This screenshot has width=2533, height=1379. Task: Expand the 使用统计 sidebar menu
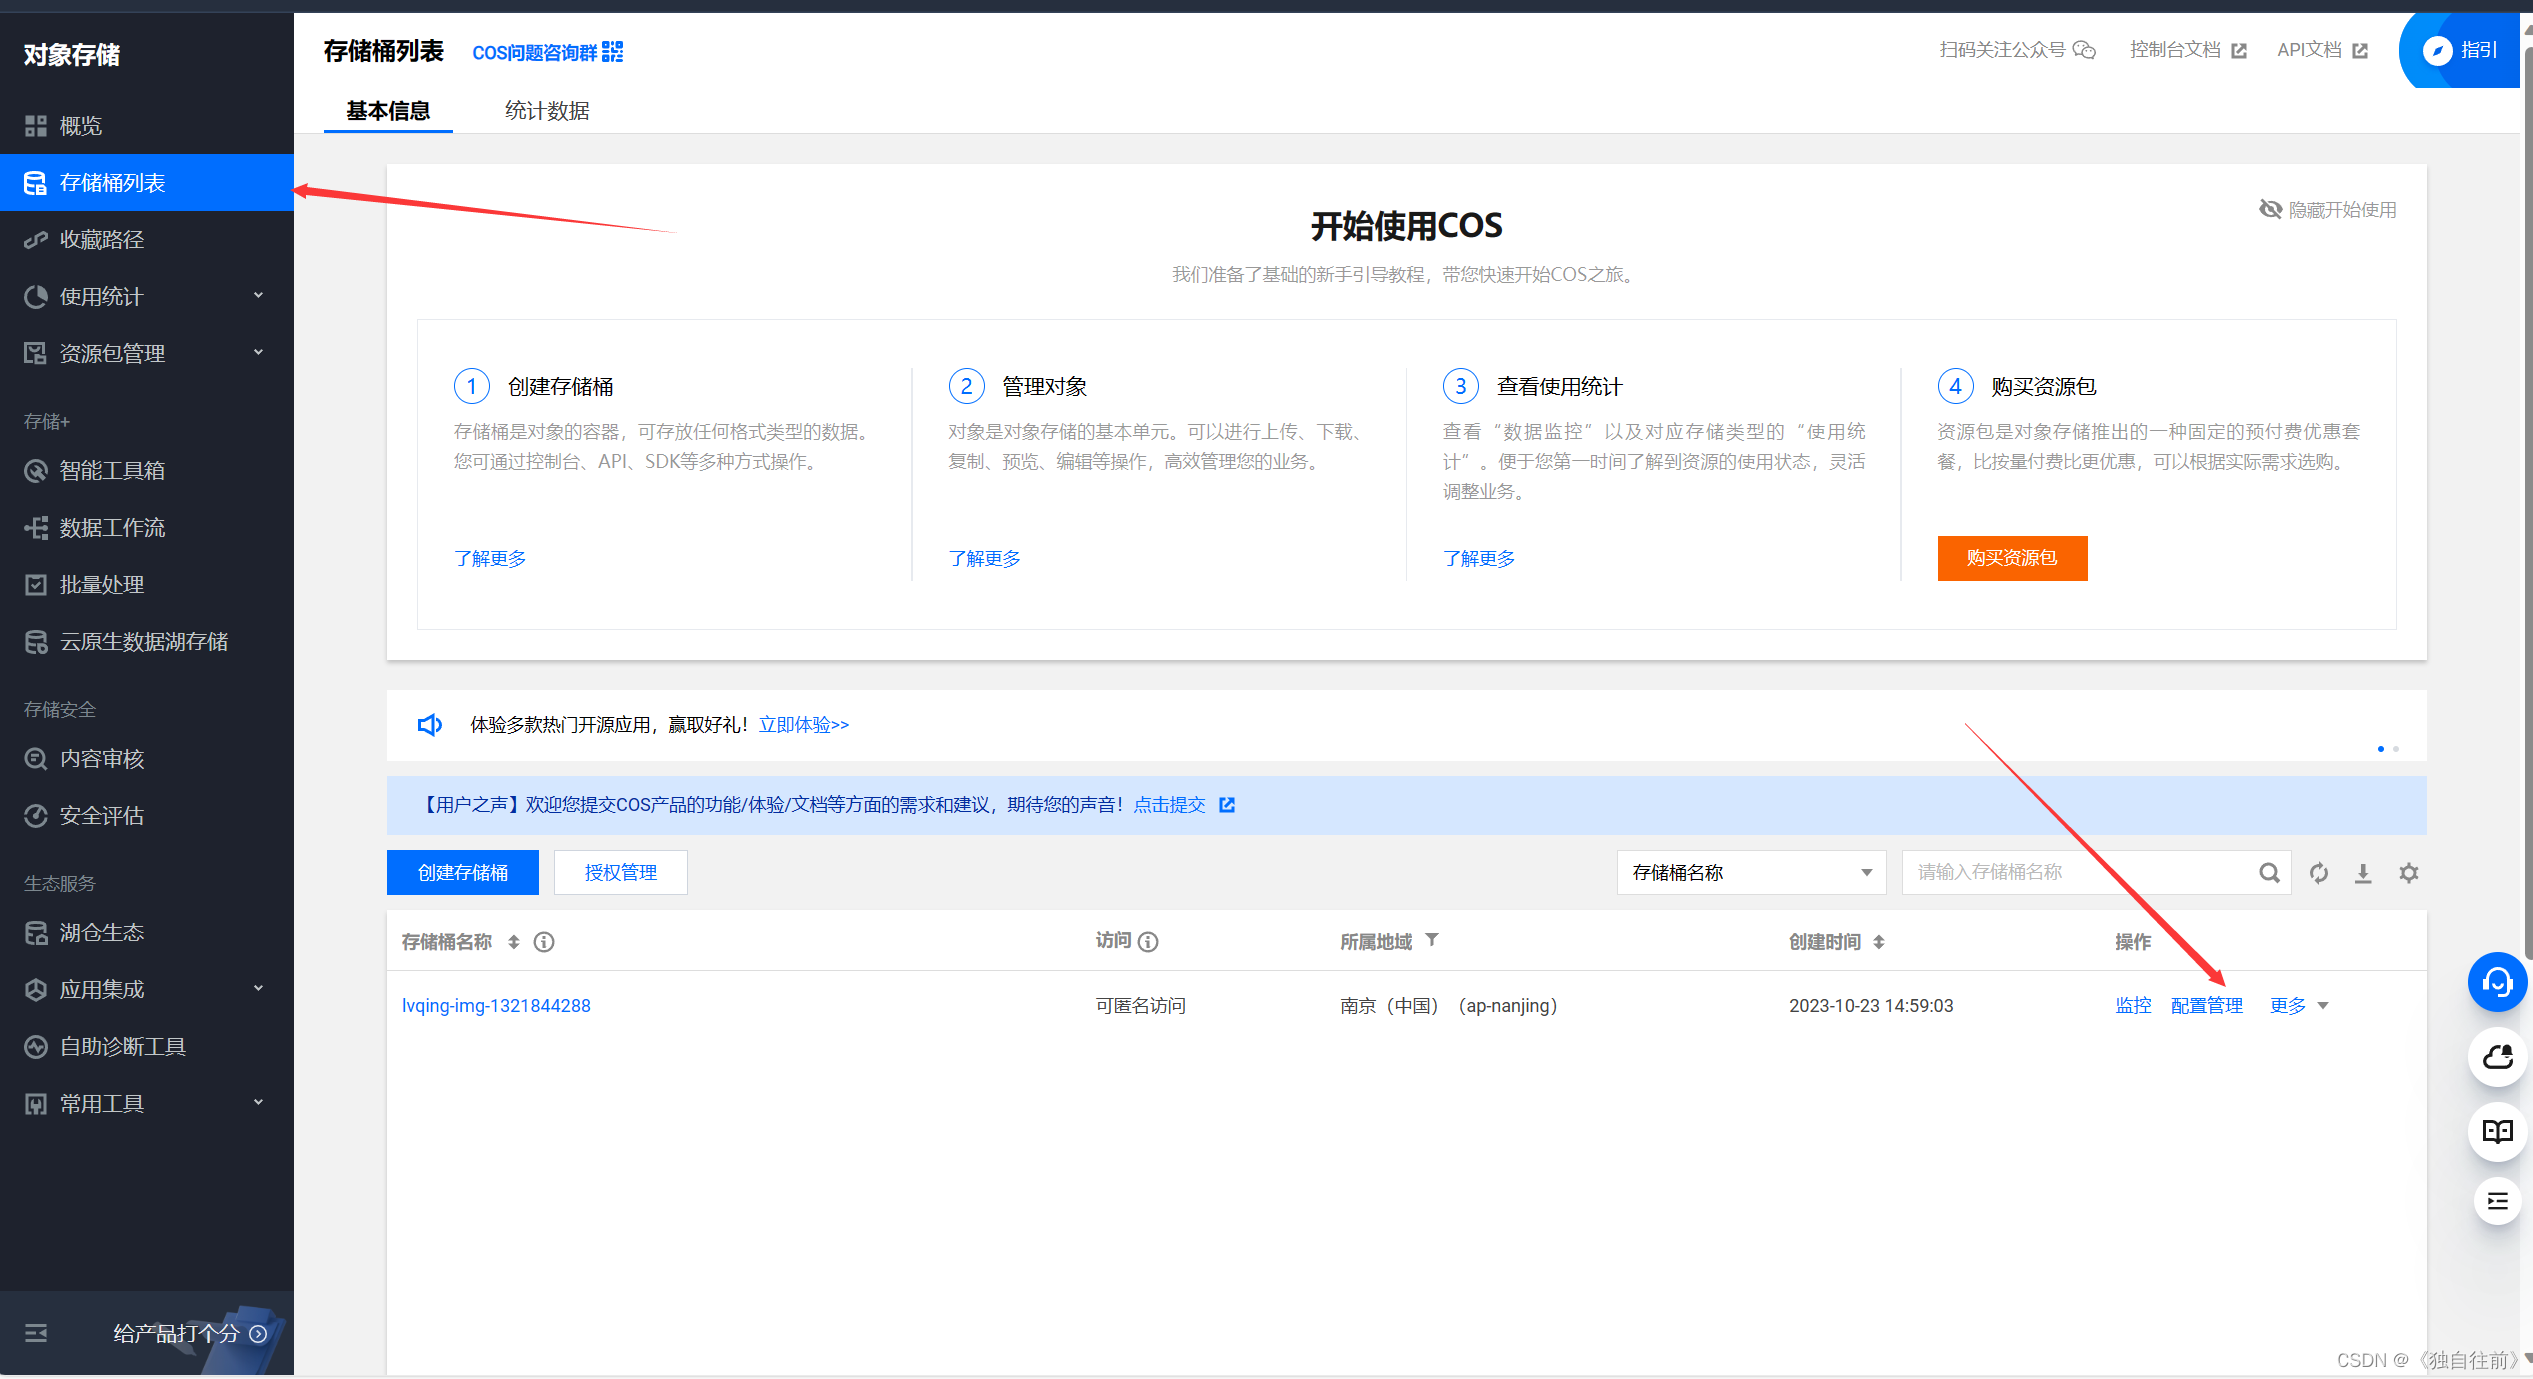pos(100,296)
